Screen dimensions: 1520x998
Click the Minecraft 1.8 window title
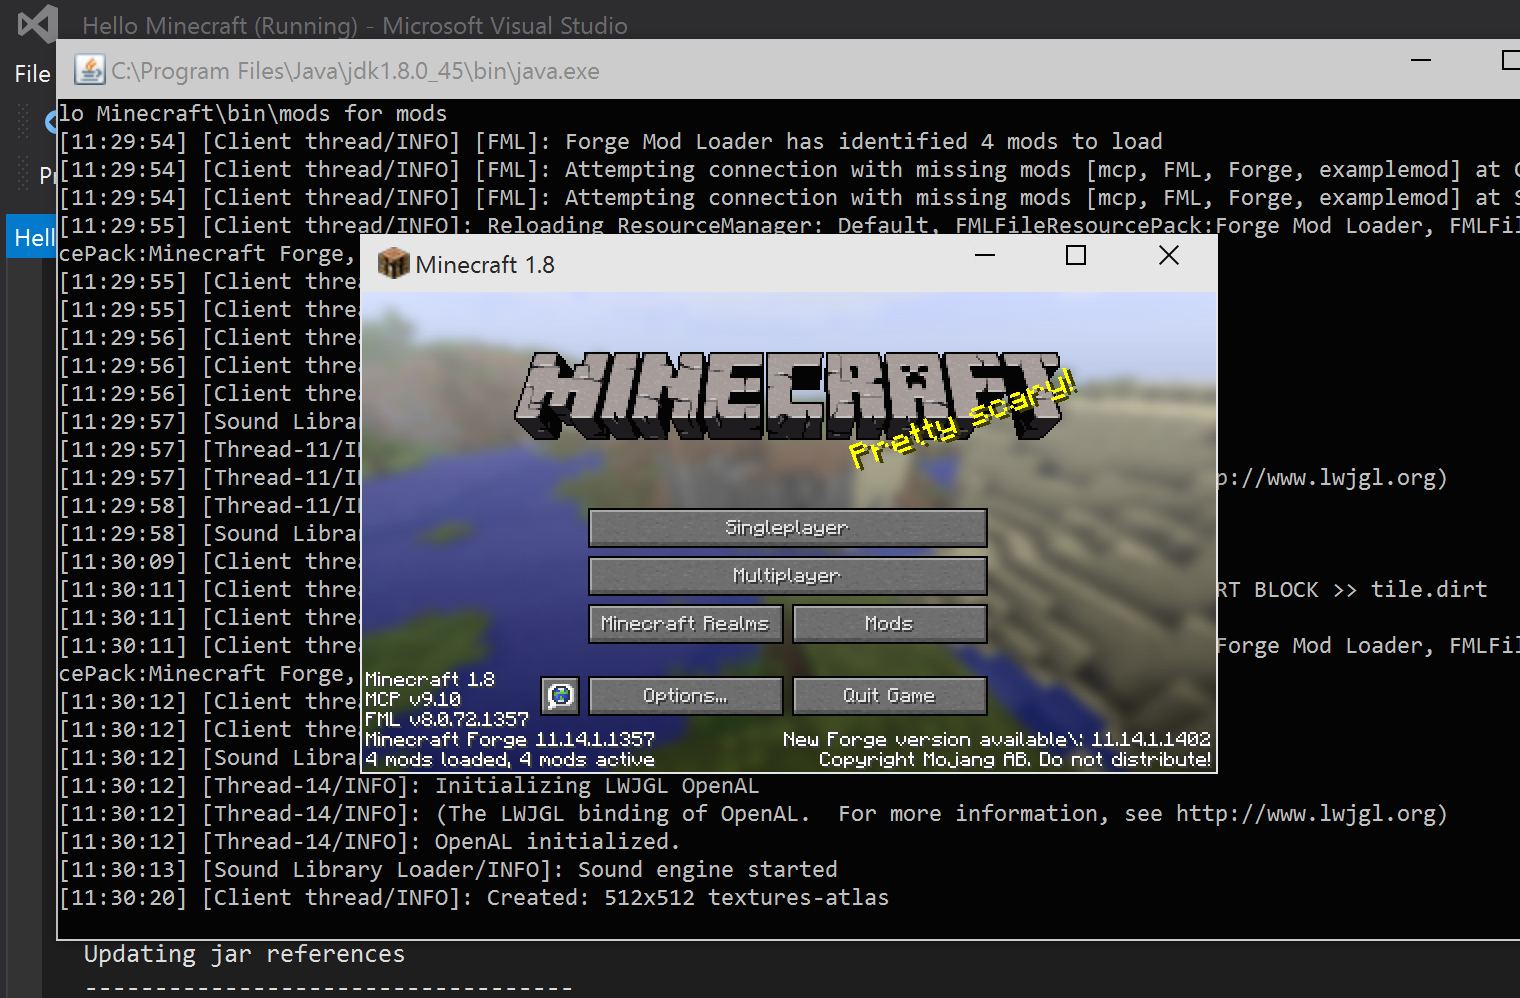point(485,265)
